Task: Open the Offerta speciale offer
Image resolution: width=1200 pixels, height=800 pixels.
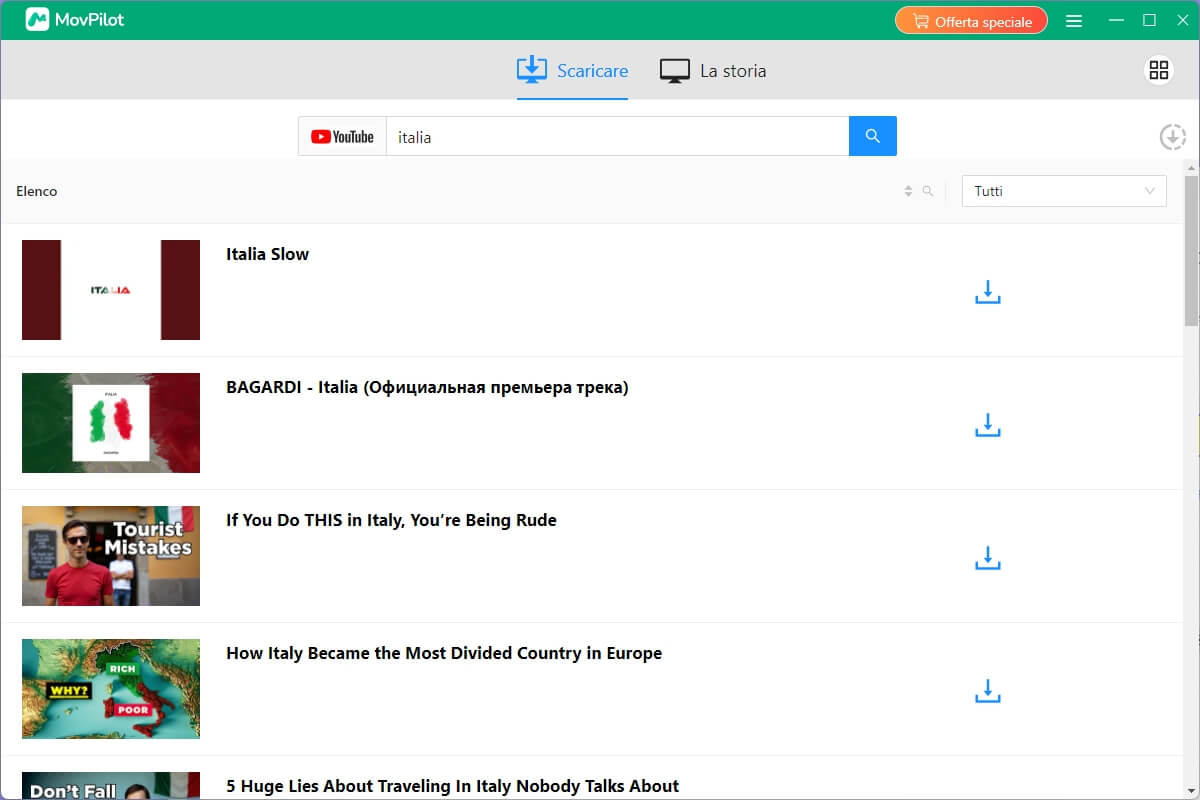Action: (x=971, y=21)
